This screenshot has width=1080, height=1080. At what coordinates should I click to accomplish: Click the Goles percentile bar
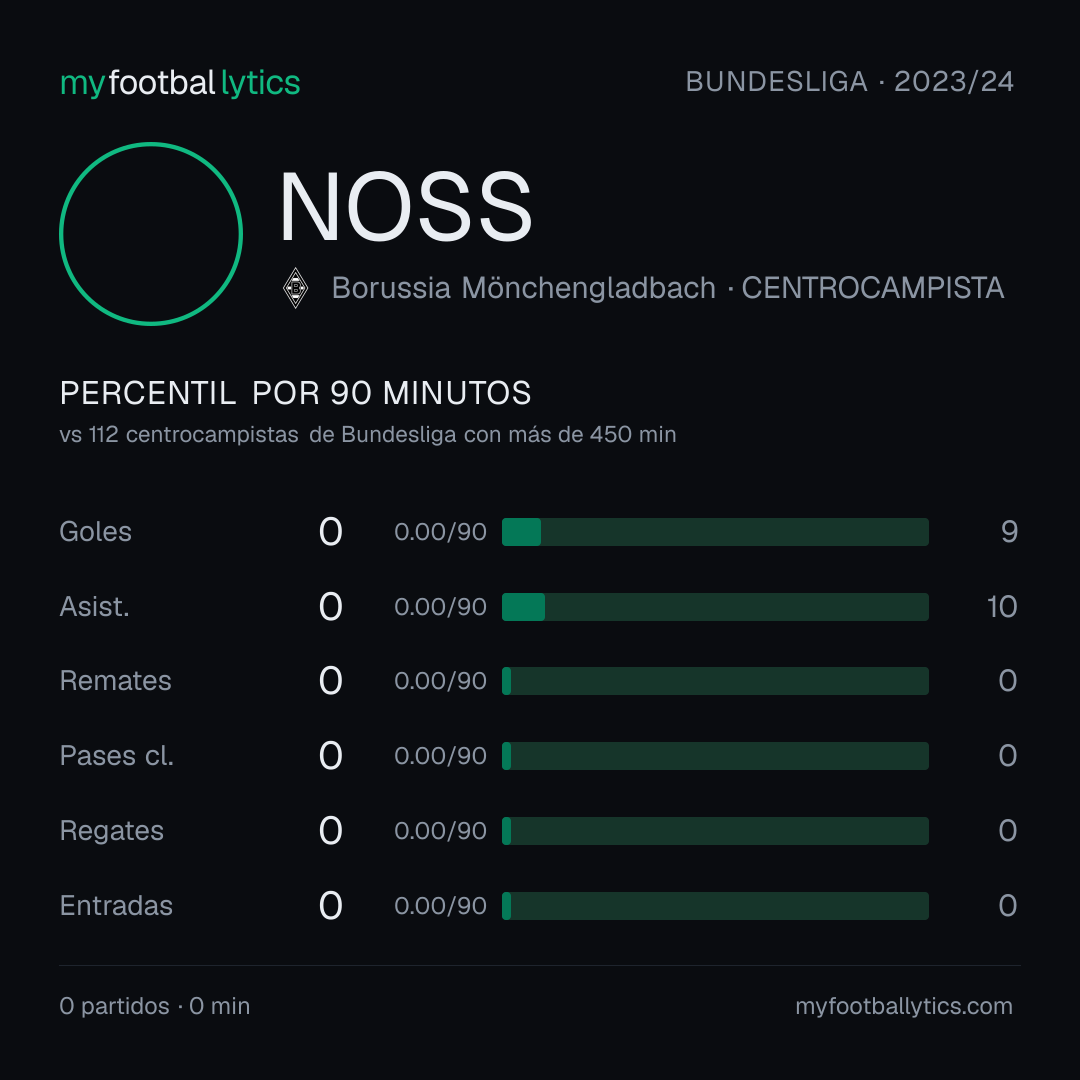(715, 532)
